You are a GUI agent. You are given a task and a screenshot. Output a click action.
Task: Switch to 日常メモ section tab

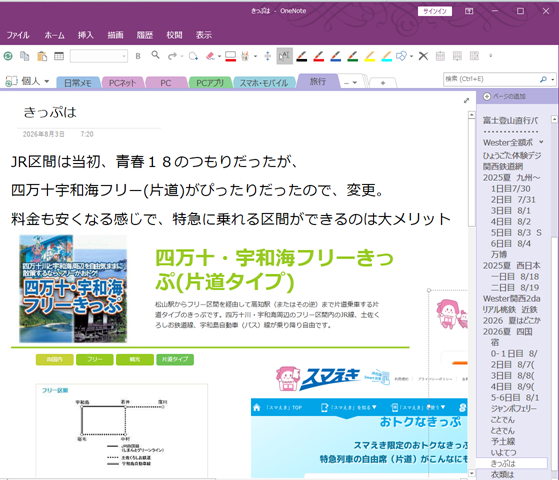tap(78, 83)
